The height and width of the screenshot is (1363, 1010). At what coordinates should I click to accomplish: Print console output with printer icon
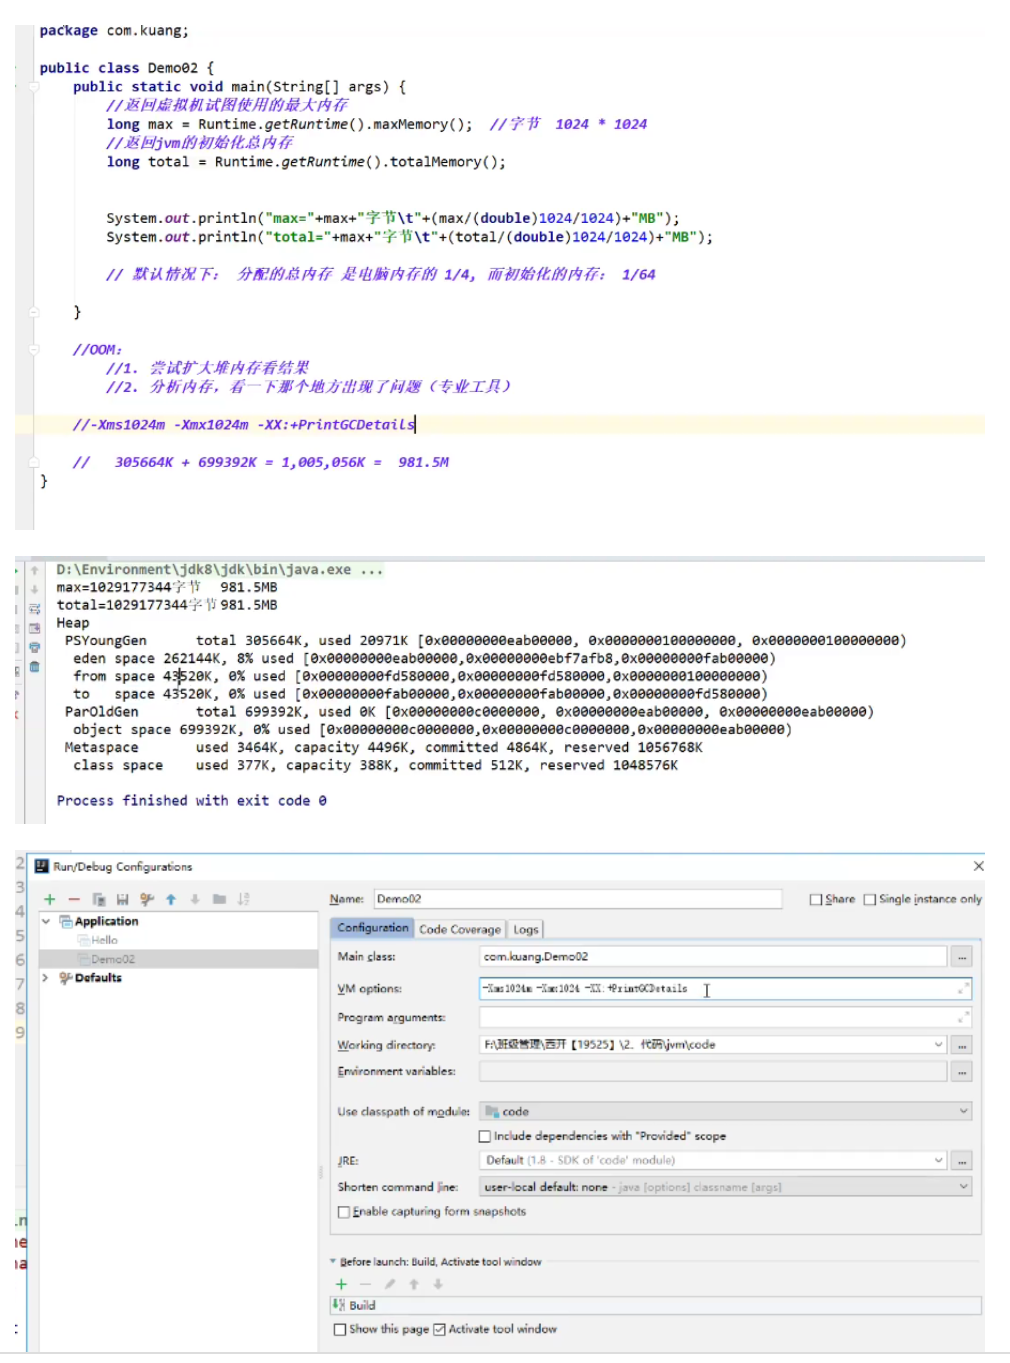(x=34, y=647)
